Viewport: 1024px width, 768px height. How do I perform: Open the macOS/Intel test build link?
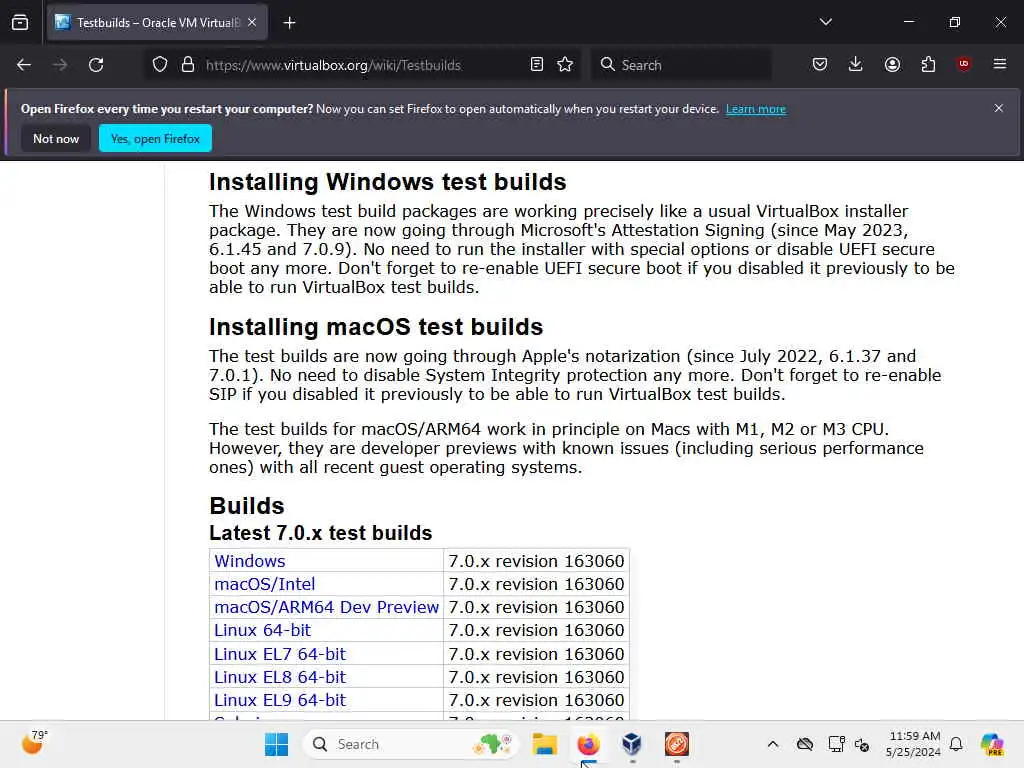tap(264, 584)
